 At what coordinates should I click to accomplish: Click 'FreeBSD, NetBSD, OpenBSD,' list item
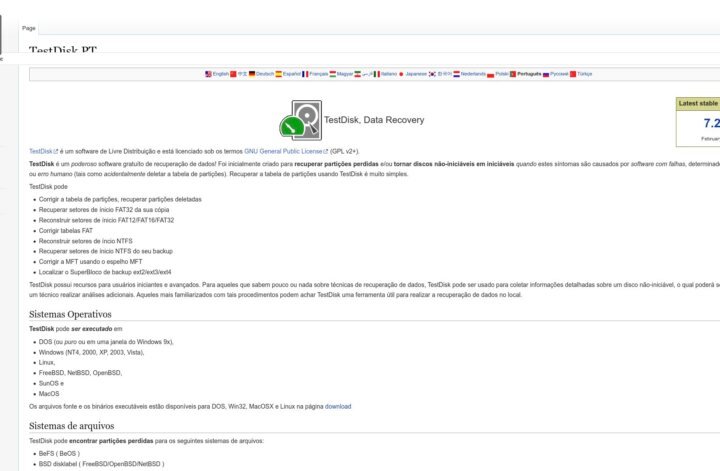tap(80, 373)
